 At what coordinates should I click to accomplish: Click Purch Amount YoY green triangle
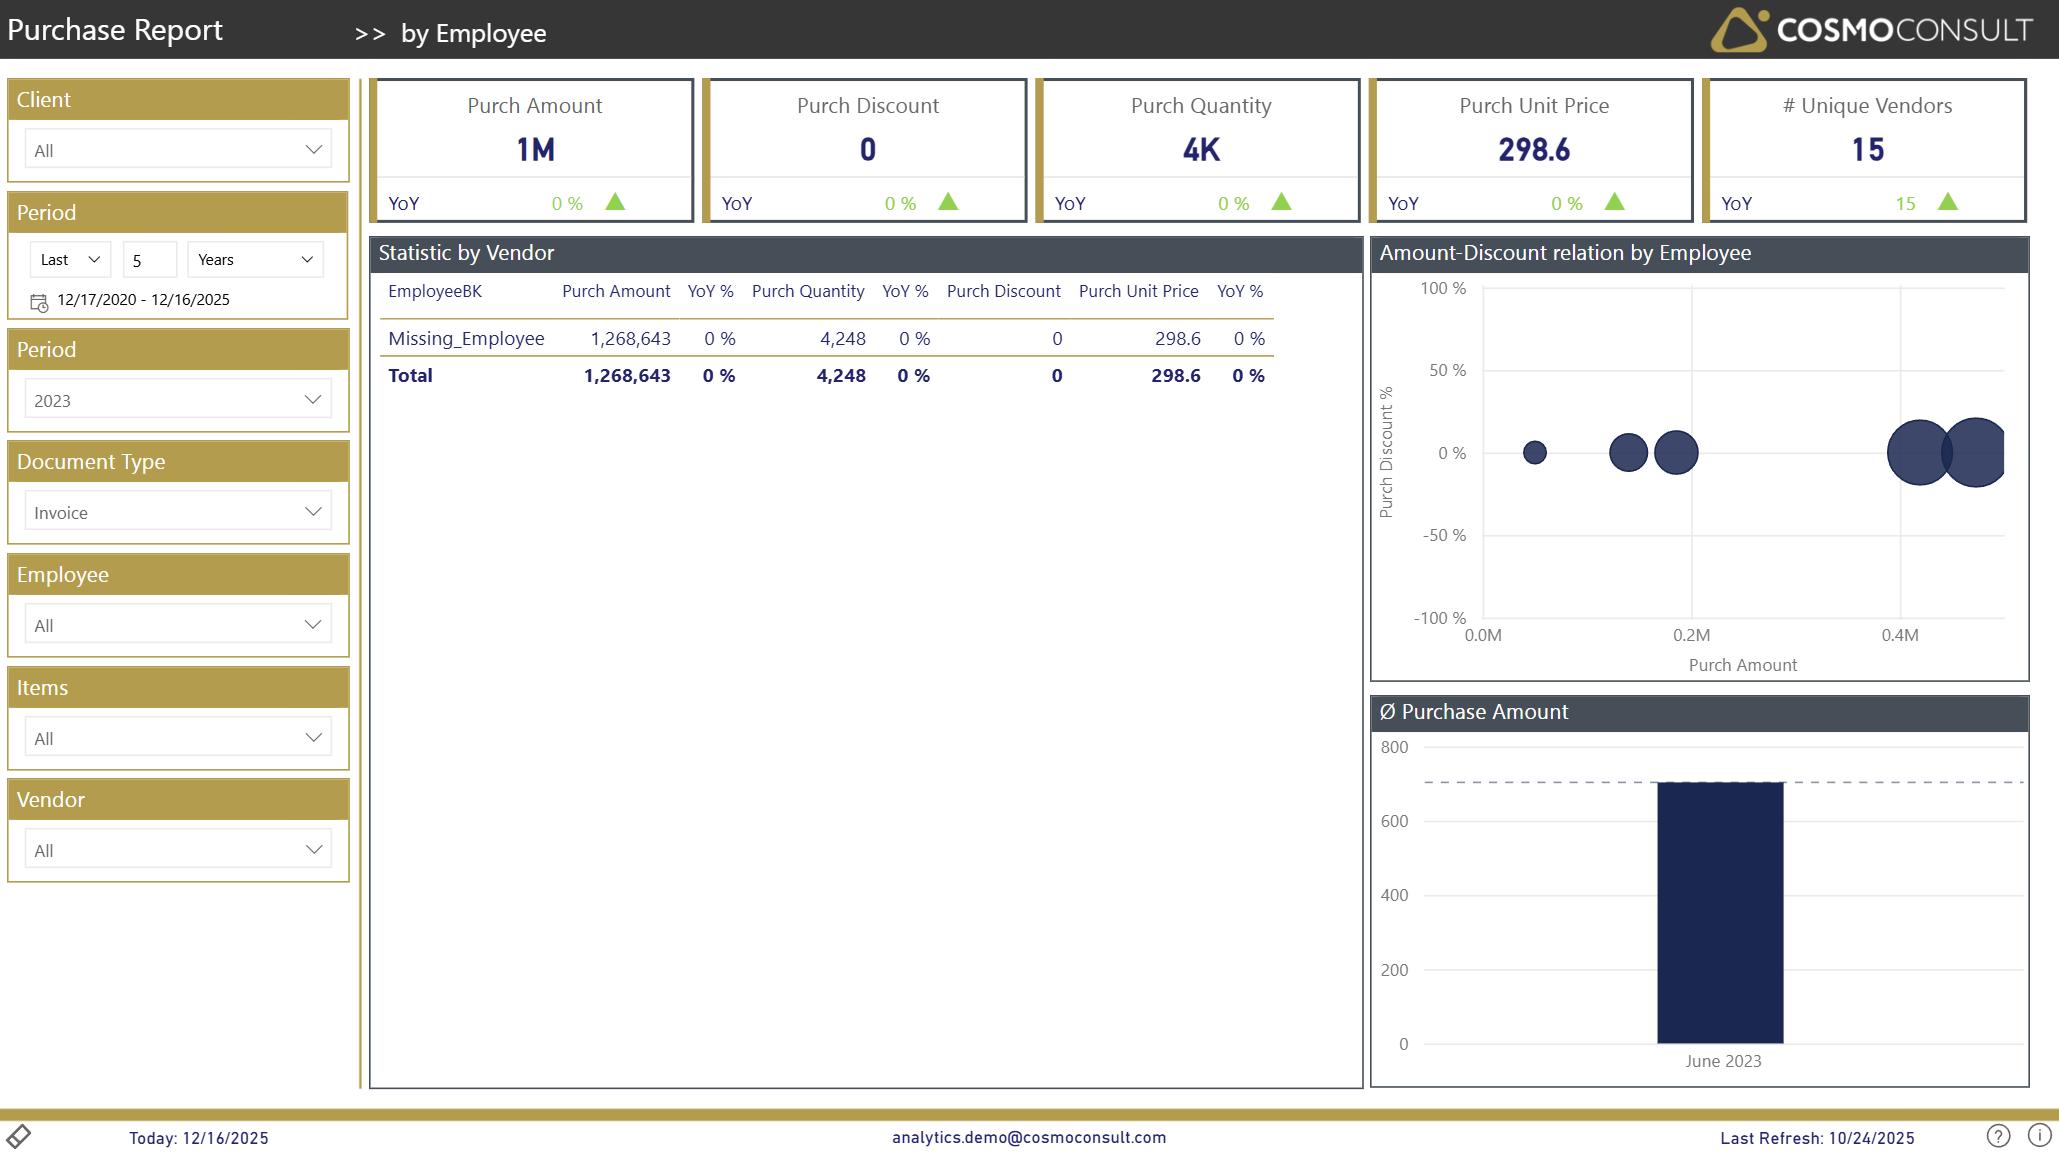[x=615, y=202]
